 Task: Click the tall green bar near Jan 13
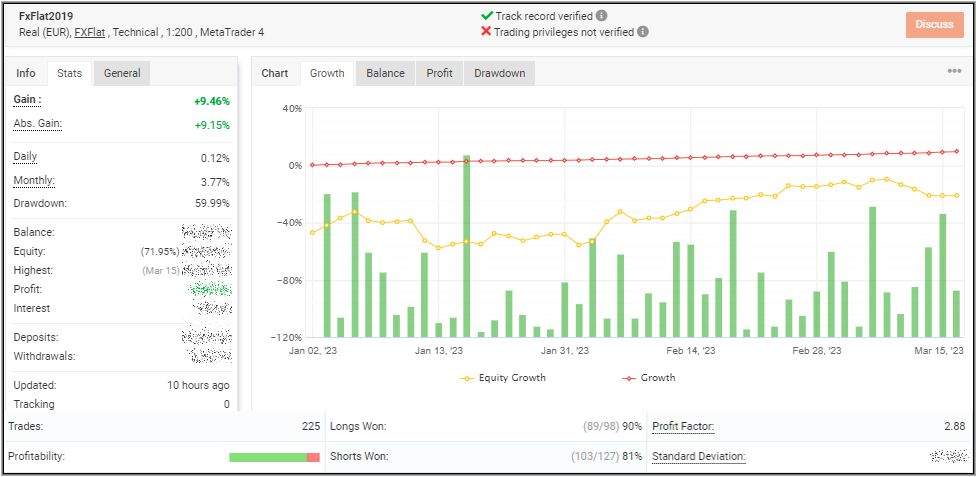click(x=466, y=245)
